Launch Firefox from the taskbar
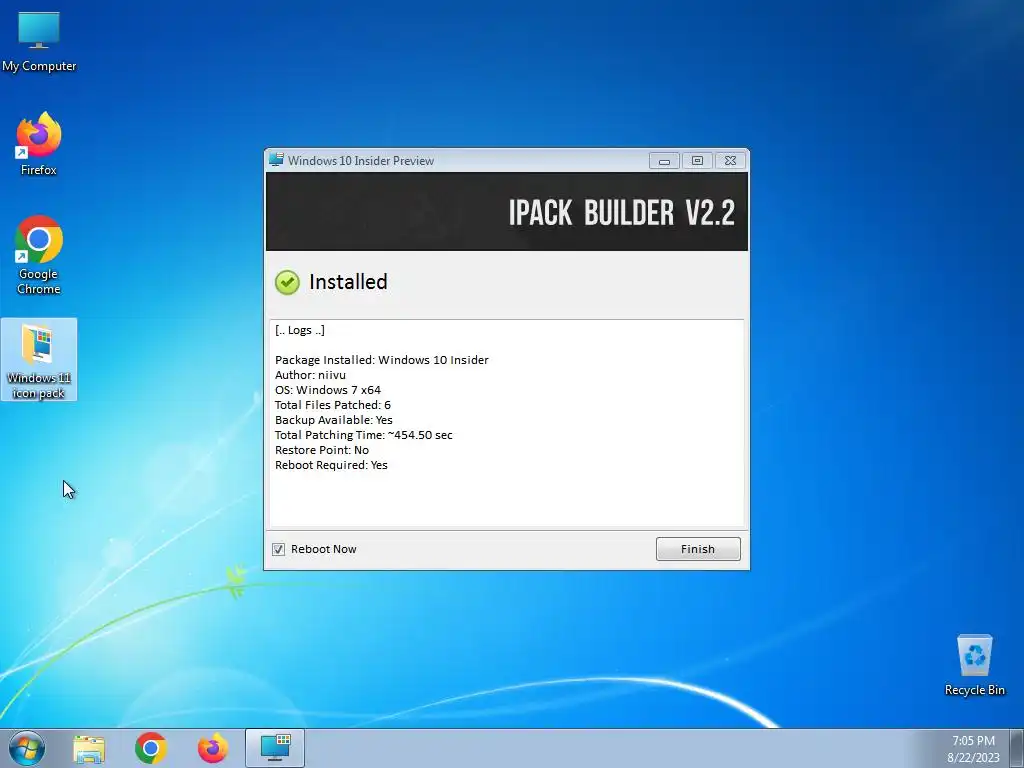1024x768 pixels. click(x=213, y=748)
